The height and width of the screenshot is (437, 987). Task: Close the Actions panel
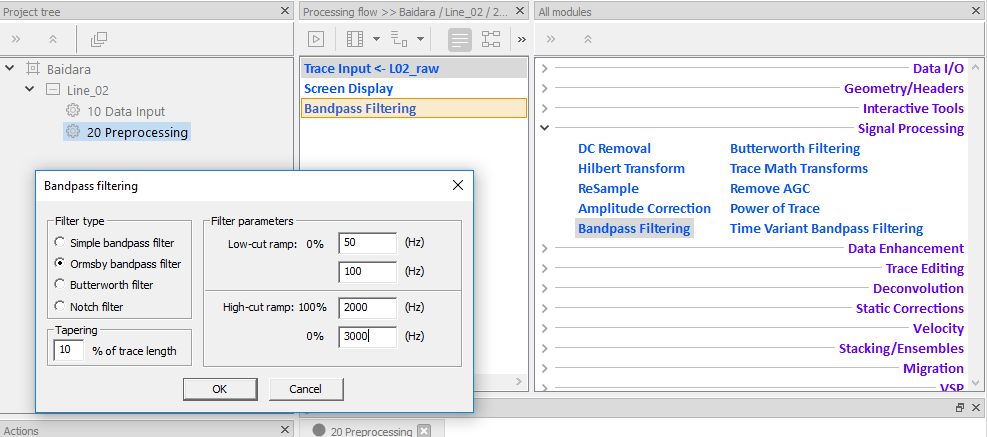coord(285,429)
